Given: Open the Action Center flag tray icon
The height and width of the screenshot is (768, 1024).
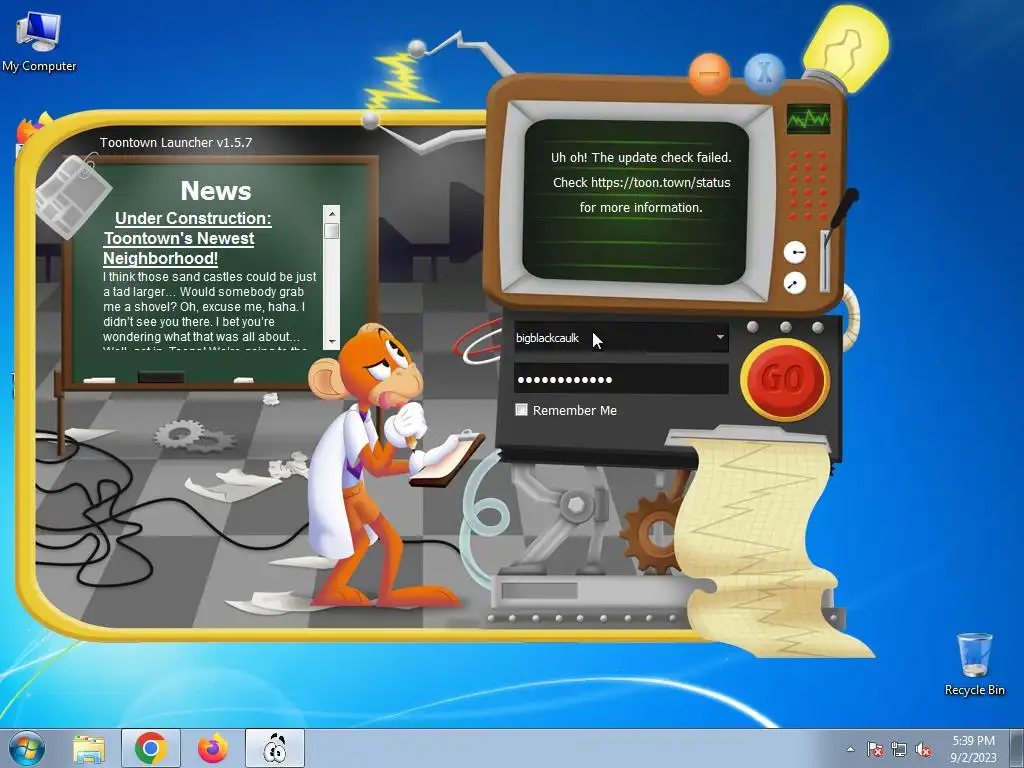Looking at the screenshot, I should pyautogui.click(x=874, y=749).
